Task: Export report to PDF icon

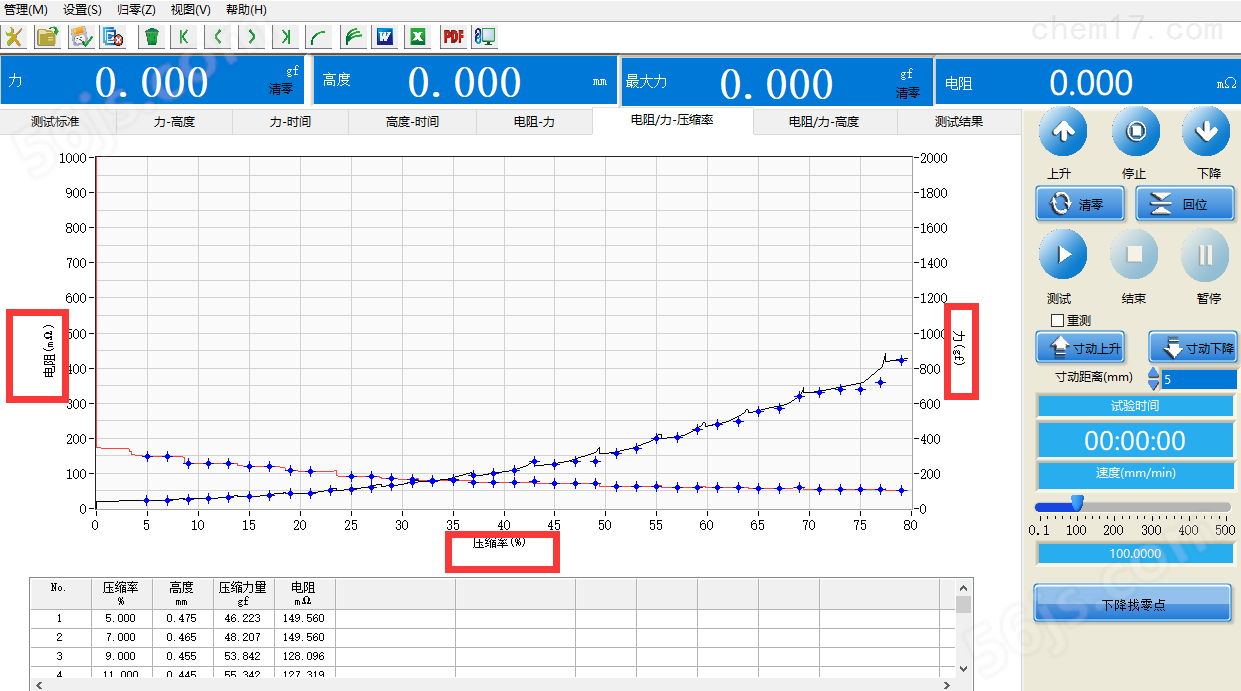Action: coord(453,37)
